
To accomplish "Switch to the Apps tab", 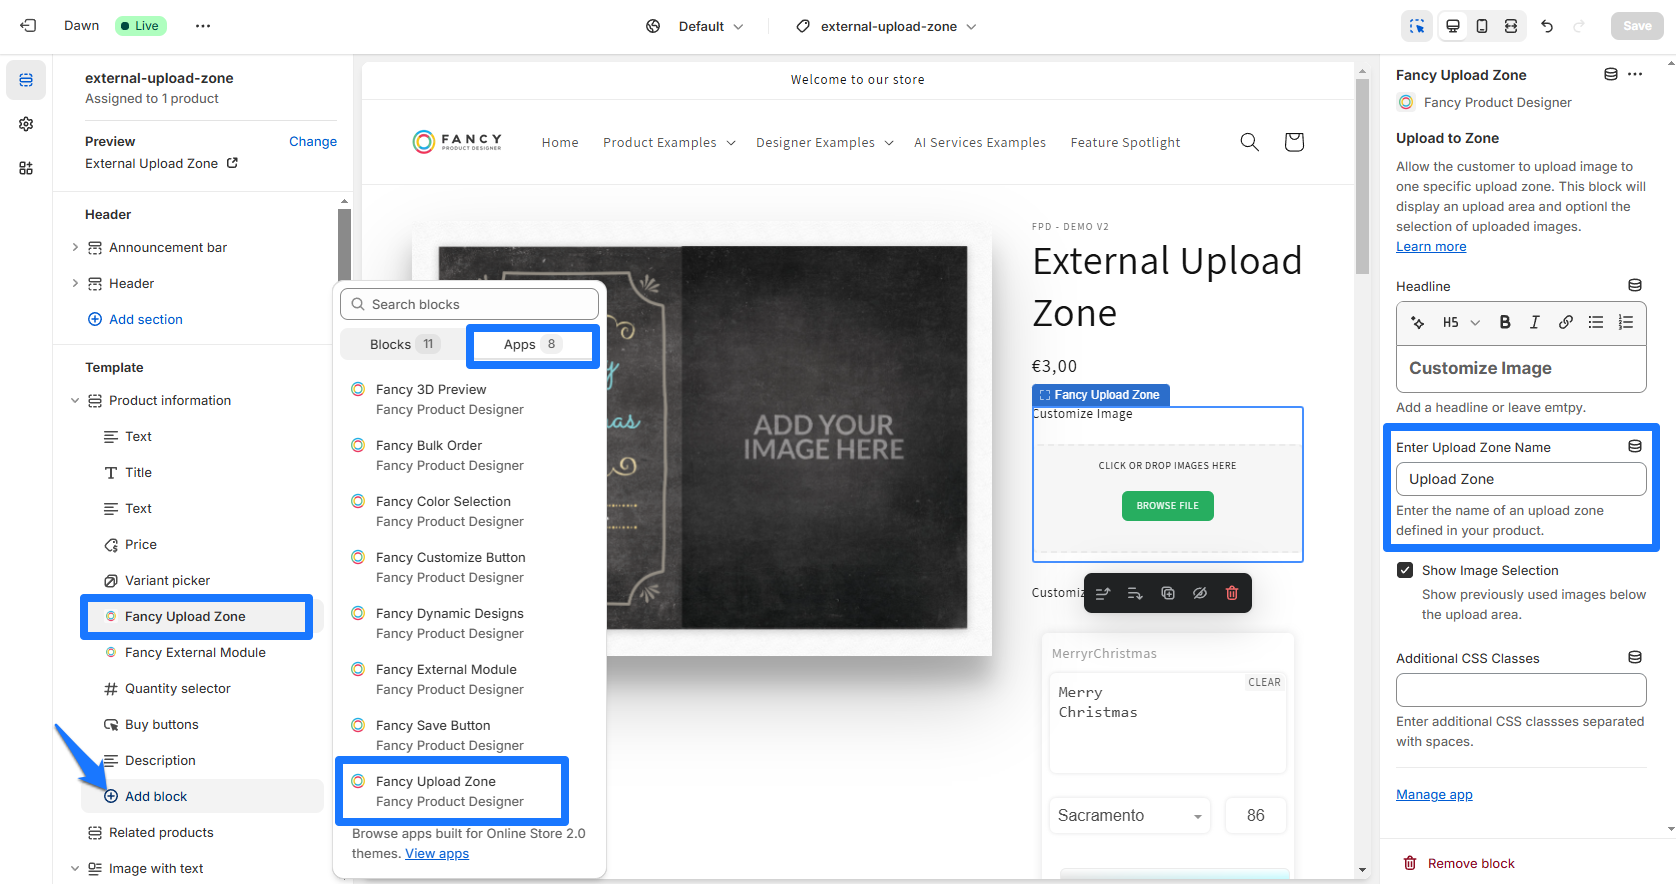I will click(x=532, y=344).
